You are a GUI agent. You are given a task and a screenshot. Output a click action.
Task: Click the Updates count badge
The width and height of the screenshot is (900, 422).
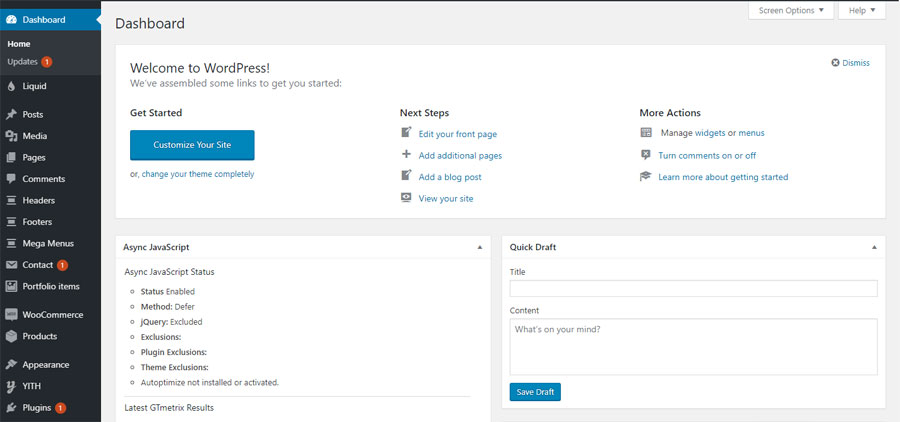(46, 61)
